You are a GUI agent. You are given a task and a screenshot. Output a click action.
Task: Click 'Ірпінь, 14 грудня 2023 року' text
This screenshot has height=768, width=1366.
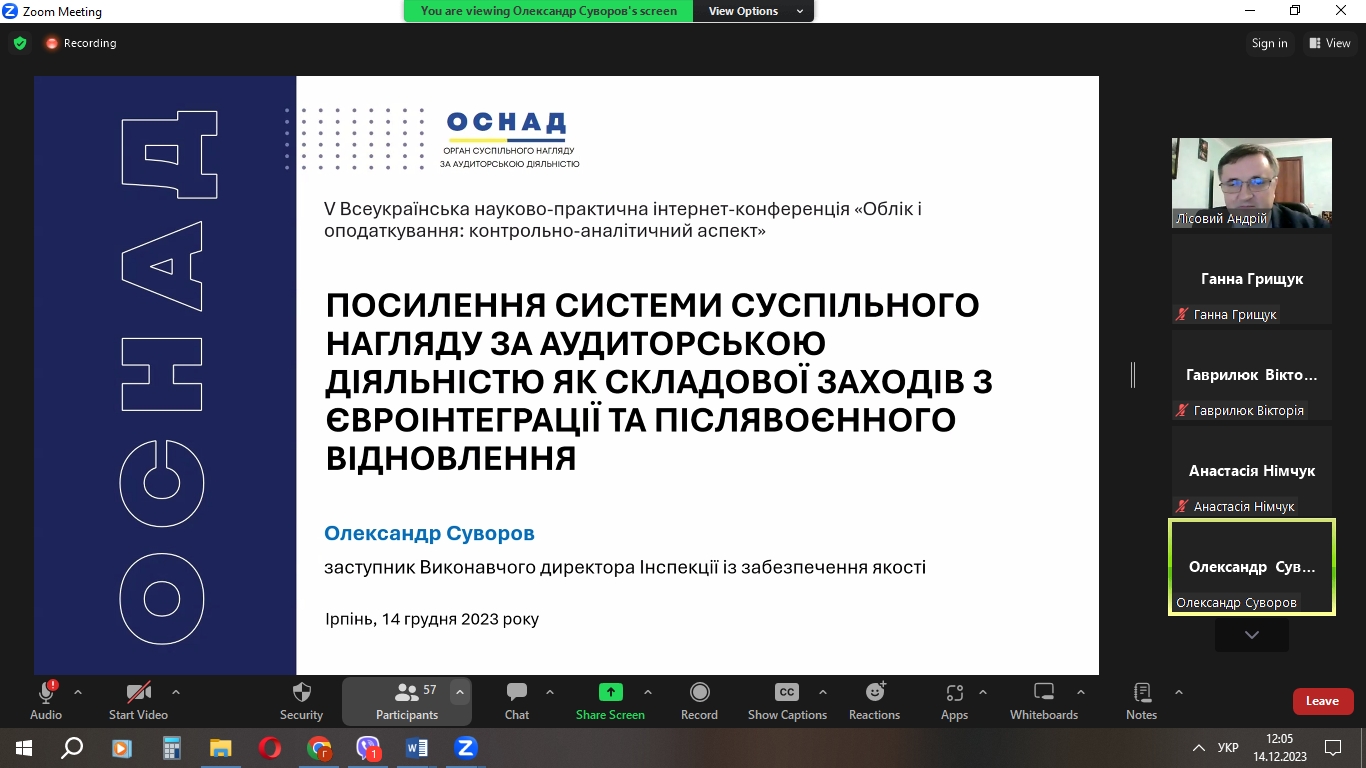point(431,619)
